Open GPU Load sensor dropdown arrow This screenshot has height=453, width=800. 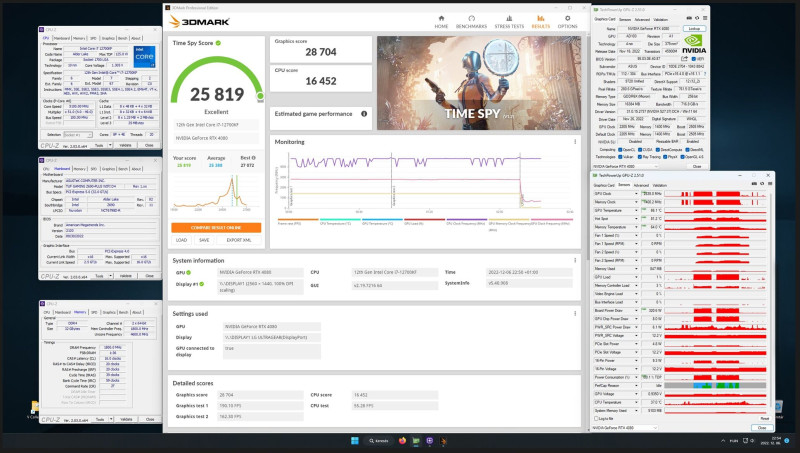tap(636, 277)
